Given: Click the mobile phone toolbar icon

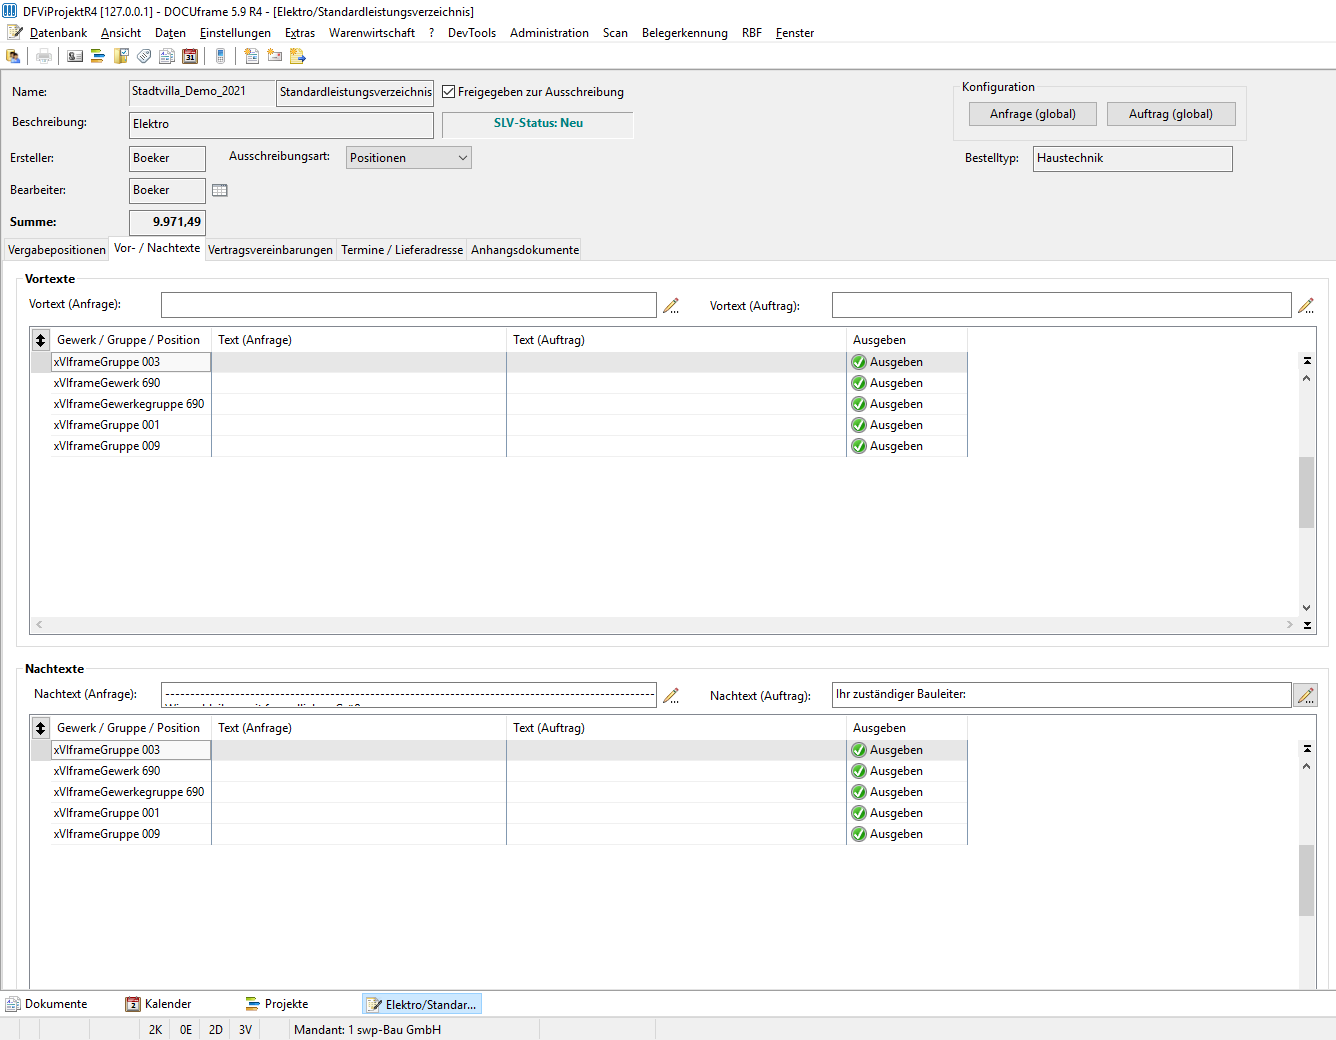Looking at the screenshot, I should coord(221,56).
